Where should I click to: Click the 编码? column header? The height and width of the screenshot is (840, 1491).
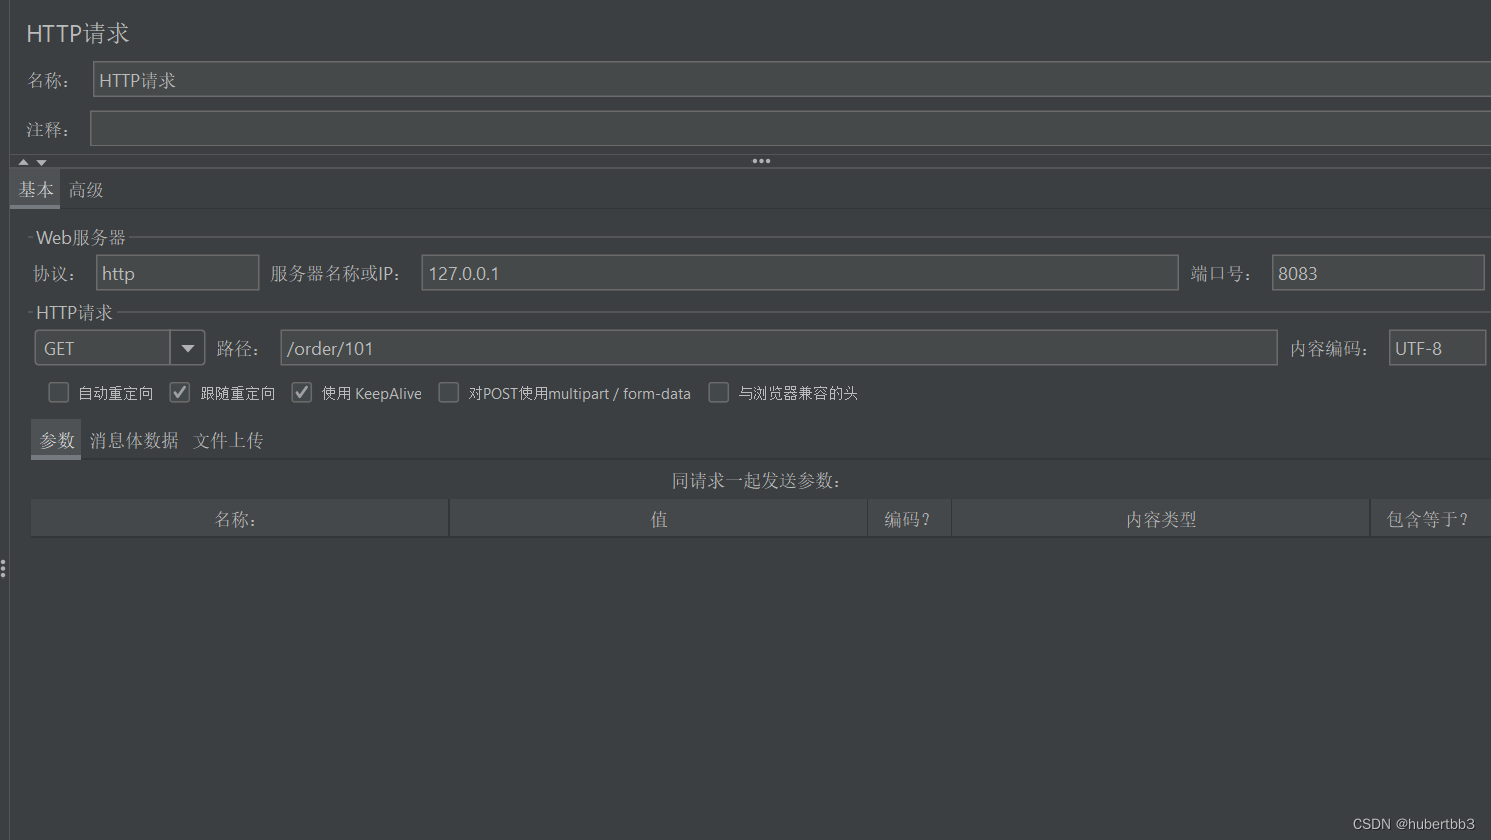pyautogui.click(x=909, y=519)
